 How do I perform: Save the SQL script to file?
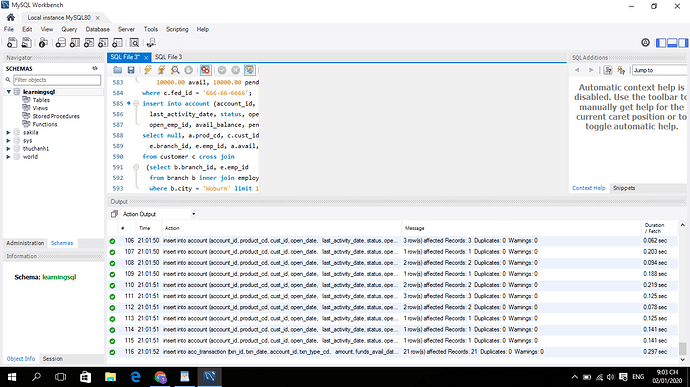pos(131,70)
